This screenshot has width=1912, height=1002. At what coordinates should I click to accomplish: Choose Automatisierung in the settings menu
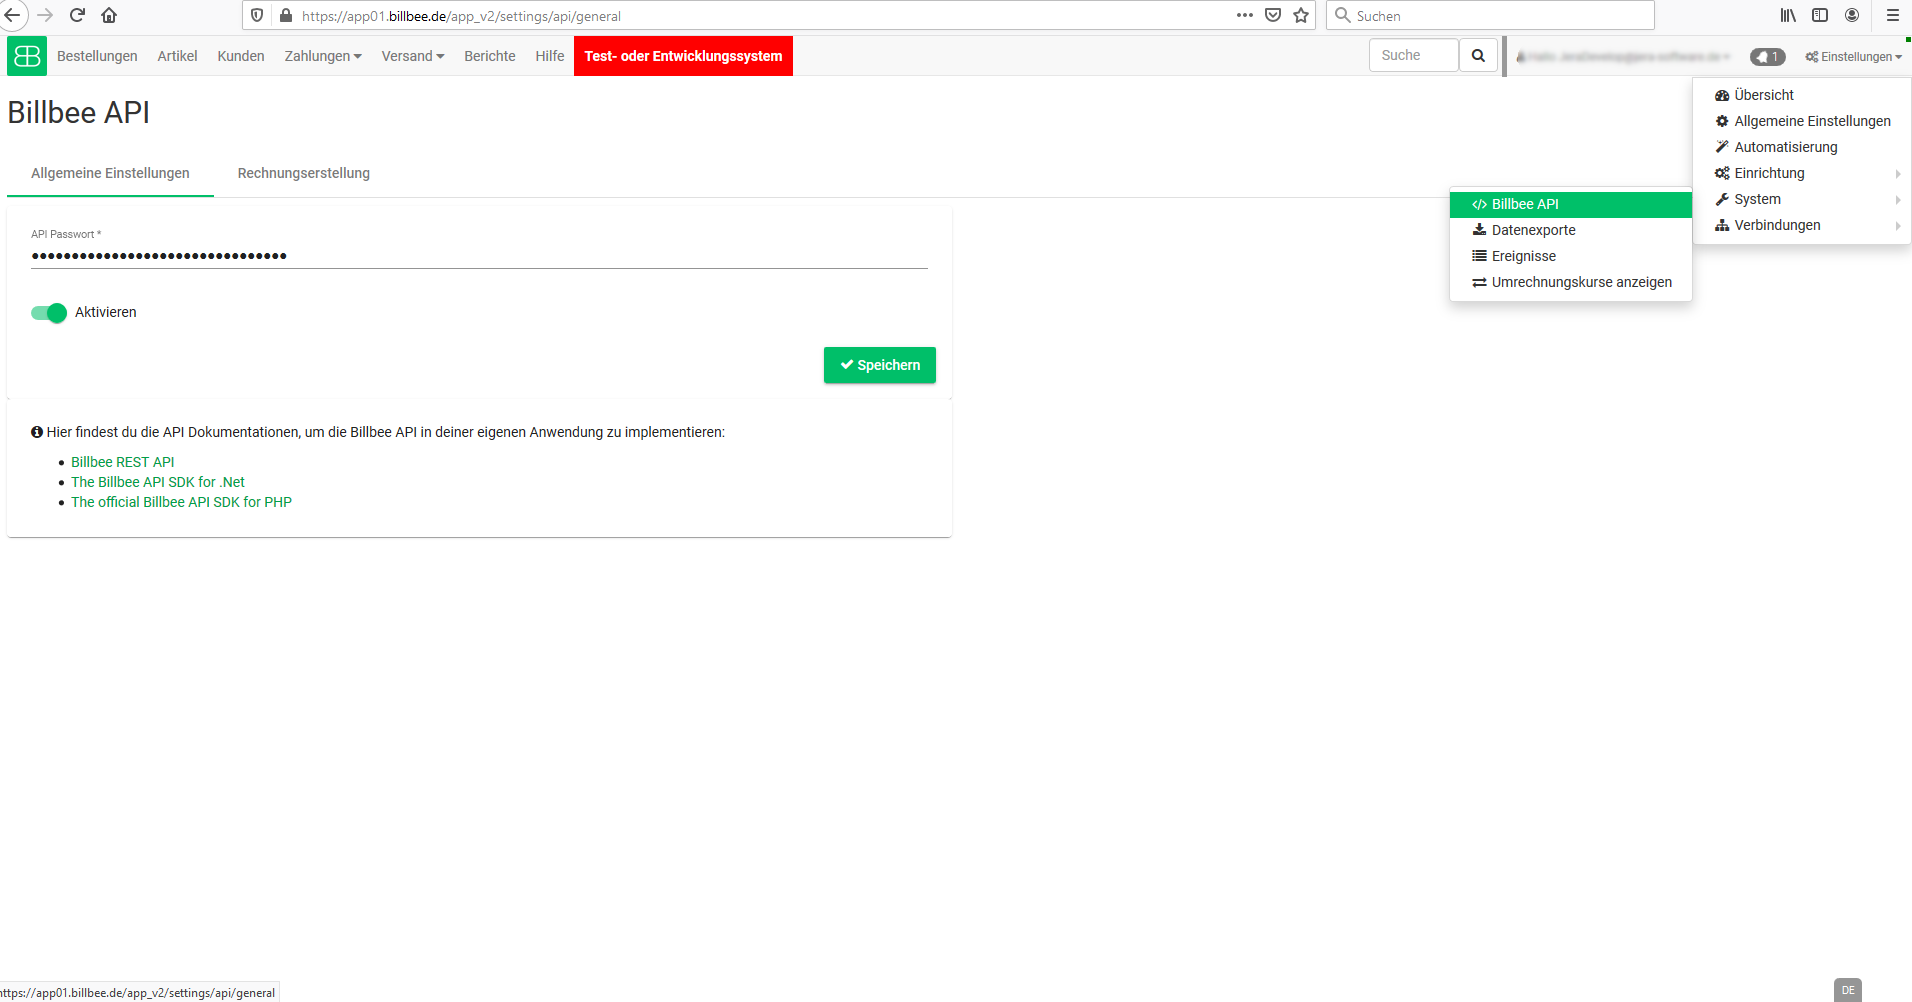point(1785,147)
